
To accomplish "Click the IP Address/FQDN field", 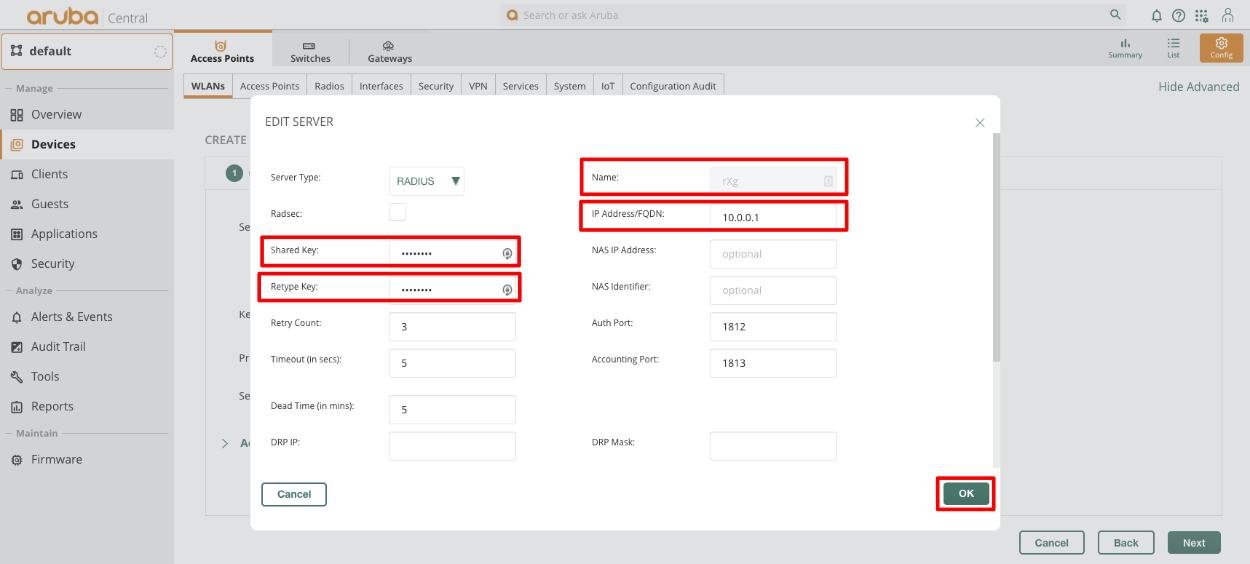I will [773, 217].
